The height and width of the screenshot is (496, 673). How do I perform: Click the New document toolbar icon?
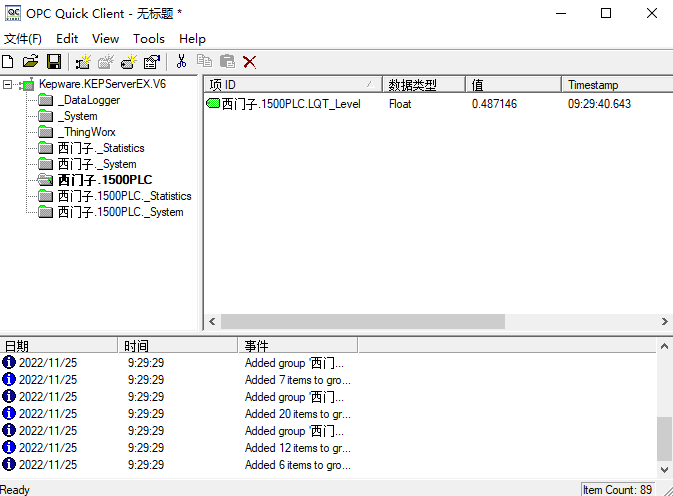coord(8,62)
